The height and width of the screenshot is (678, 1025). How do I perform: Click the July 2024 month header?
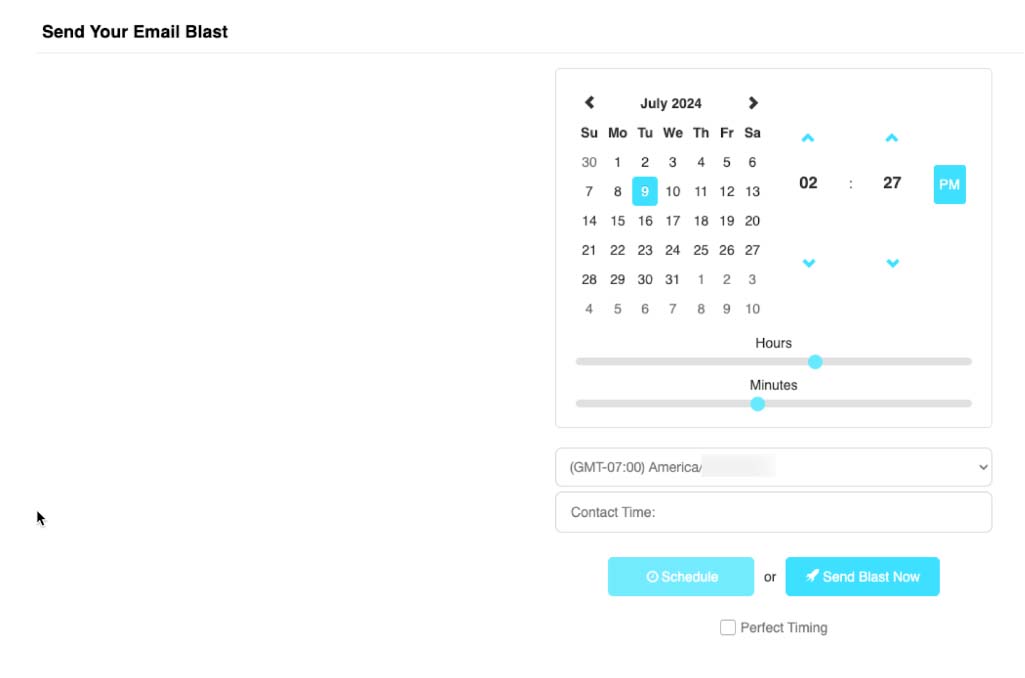[x=671, y=103]
